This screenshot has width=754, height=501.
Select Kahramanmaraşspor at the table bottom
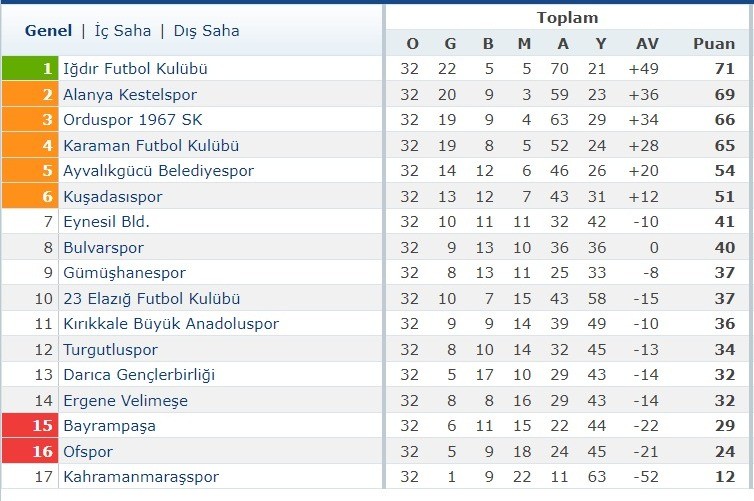tap(141, 476)
